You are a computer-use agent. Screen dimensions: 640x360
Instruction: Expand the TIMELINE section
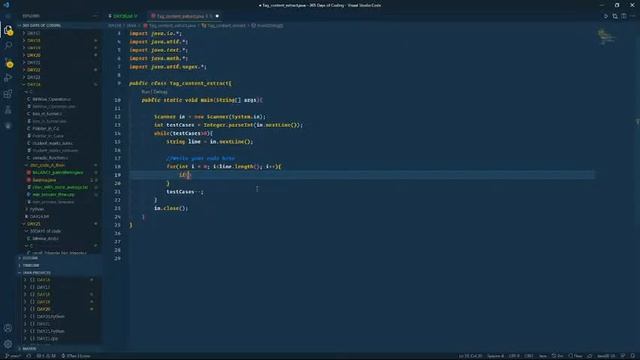tap(59, 265)
